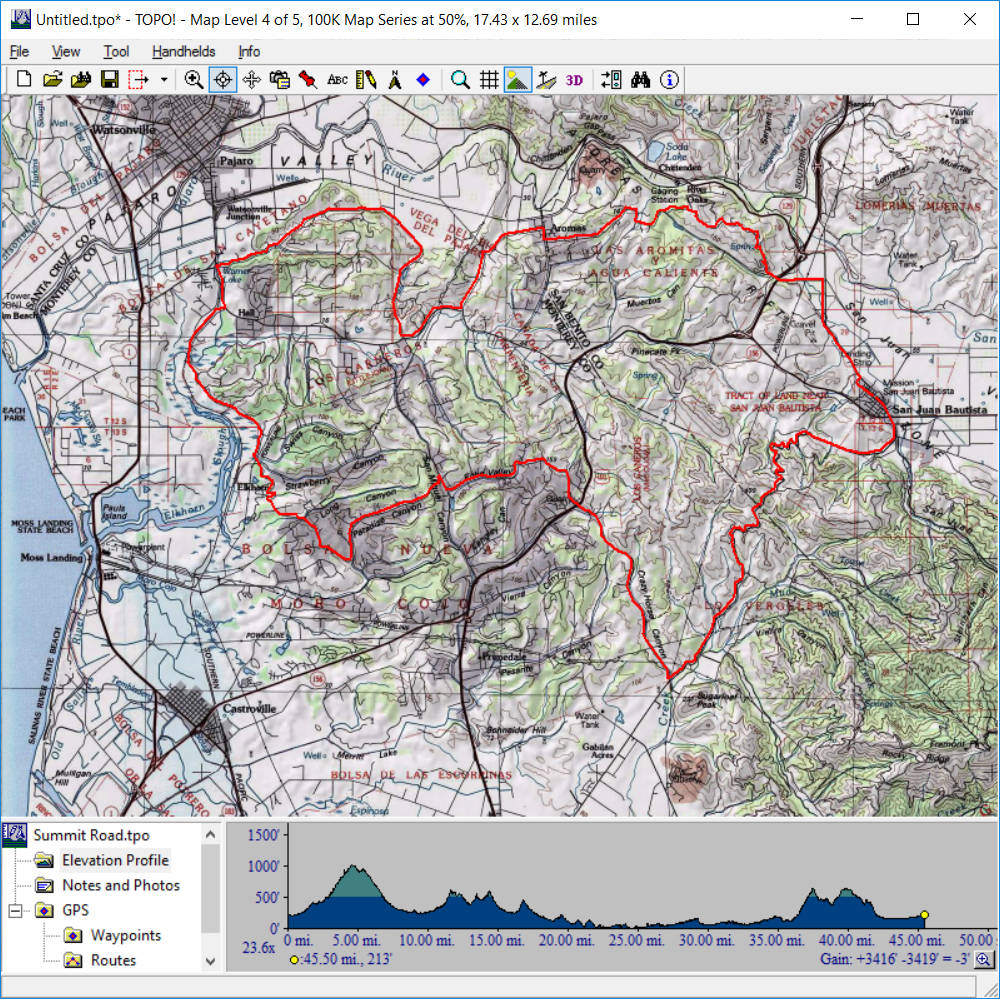The width and height of the screenshot is (1000, 999).
Task: Toggle the Traveling (move arrows) tool
Action: point(252,80)
